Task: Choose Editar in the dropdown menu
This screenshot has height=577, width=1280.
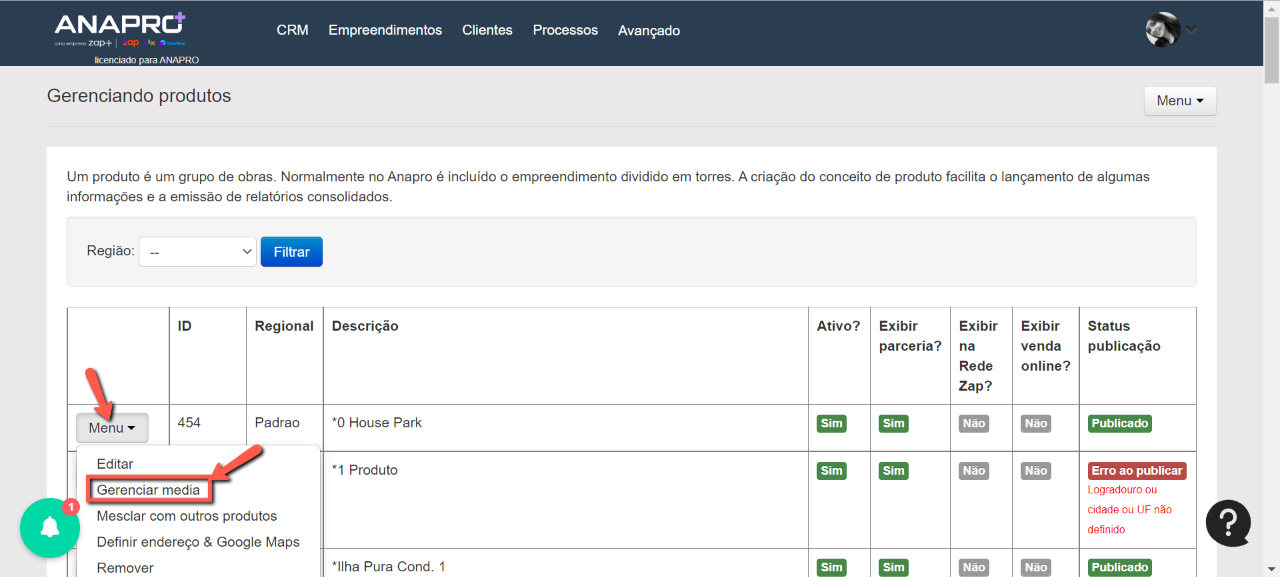Action: (115, 464)
